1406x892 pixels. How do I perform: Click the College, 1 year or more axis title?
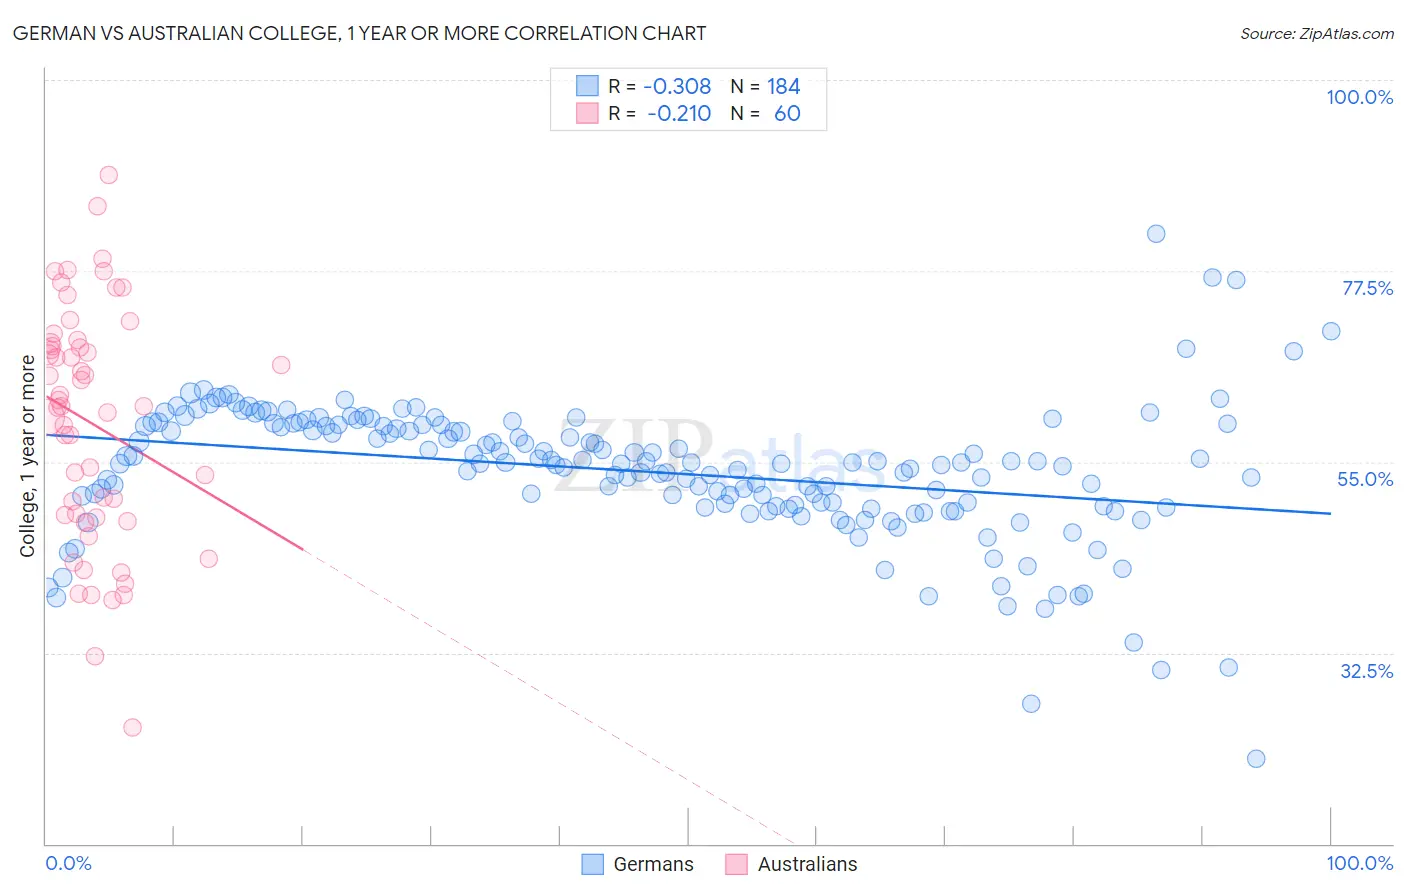coord(27,456)
